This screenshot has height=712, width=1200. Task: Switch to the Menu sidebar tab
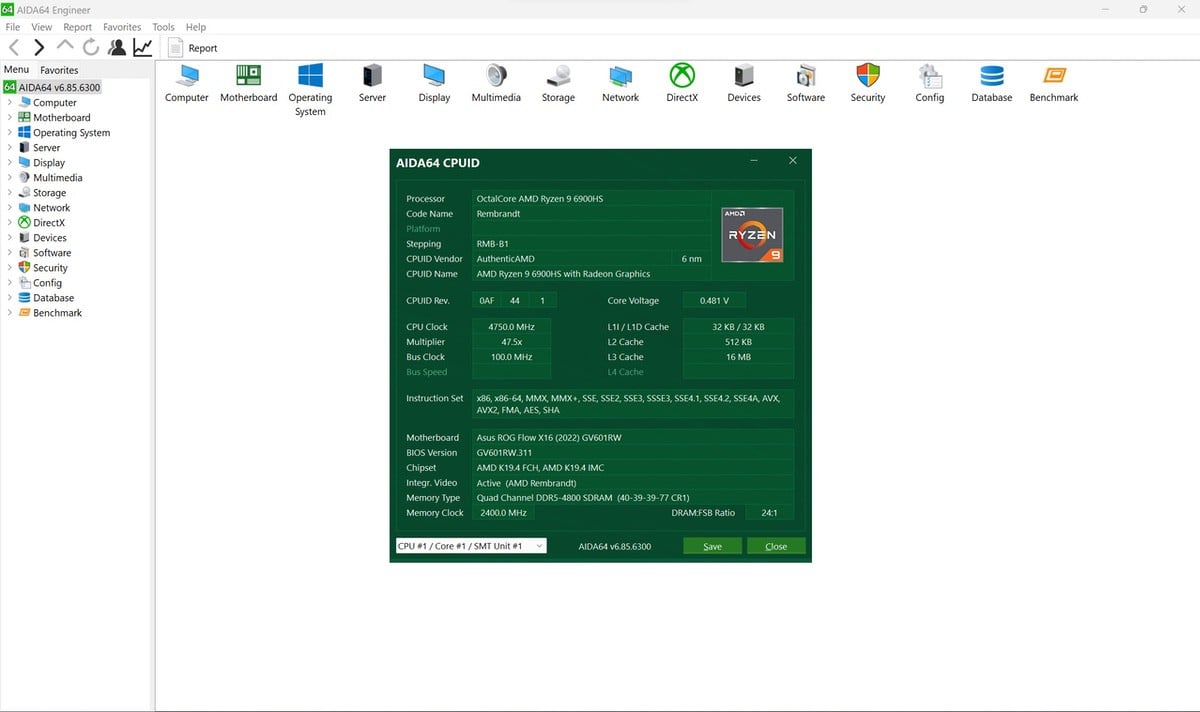click(x=16, y=69)
